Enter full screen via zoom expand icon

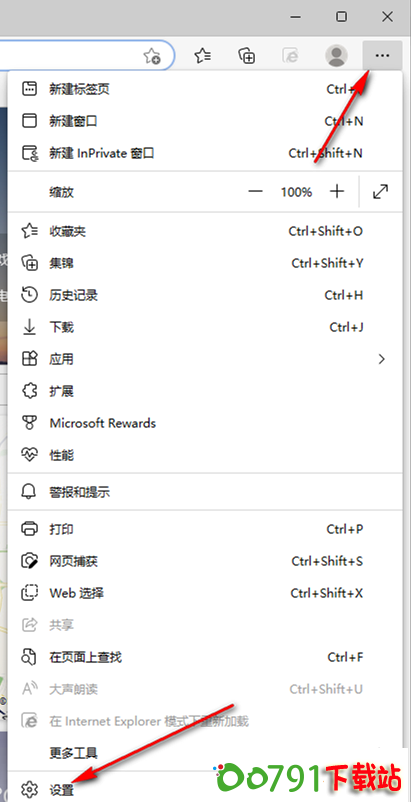(x=380, y=192)
